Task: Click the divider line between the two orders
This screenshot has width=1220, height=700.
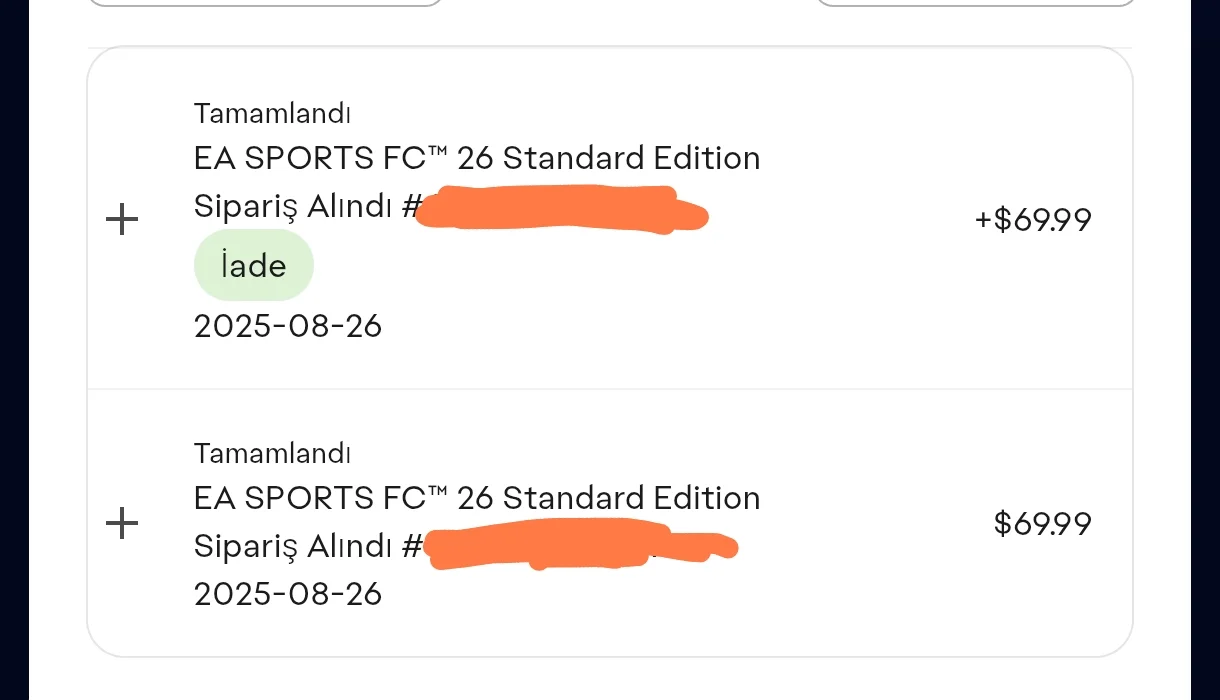Action: (x=610, y=388)
